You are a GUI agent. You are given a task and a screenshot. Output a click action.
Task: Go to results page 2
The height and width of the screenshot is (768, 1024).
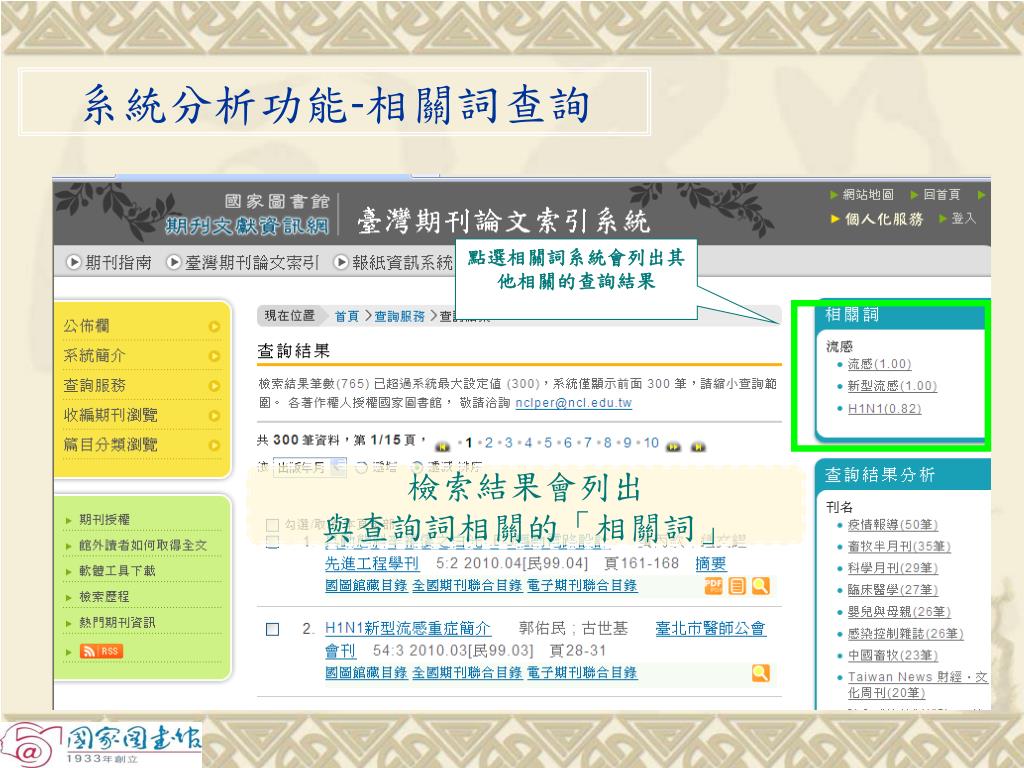[488, 443]
